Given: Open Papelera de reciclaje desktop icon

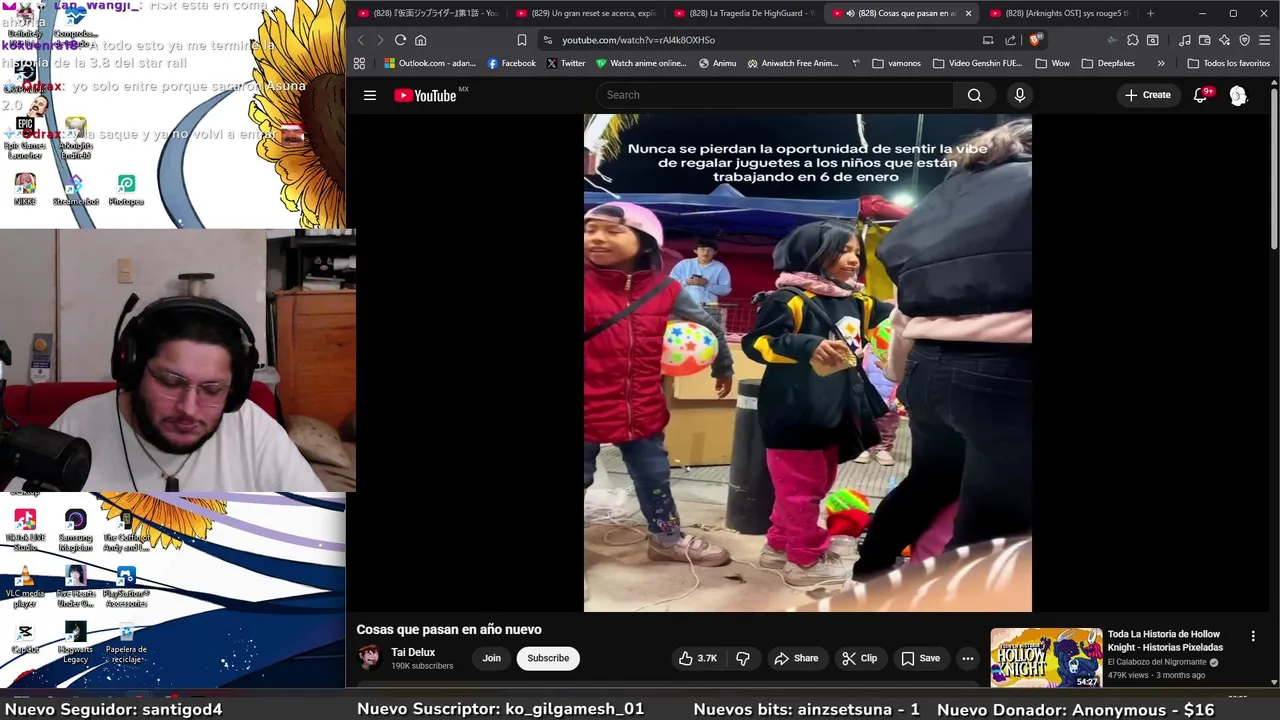Looking at the screenshot, I should click(x=126, y=642).
